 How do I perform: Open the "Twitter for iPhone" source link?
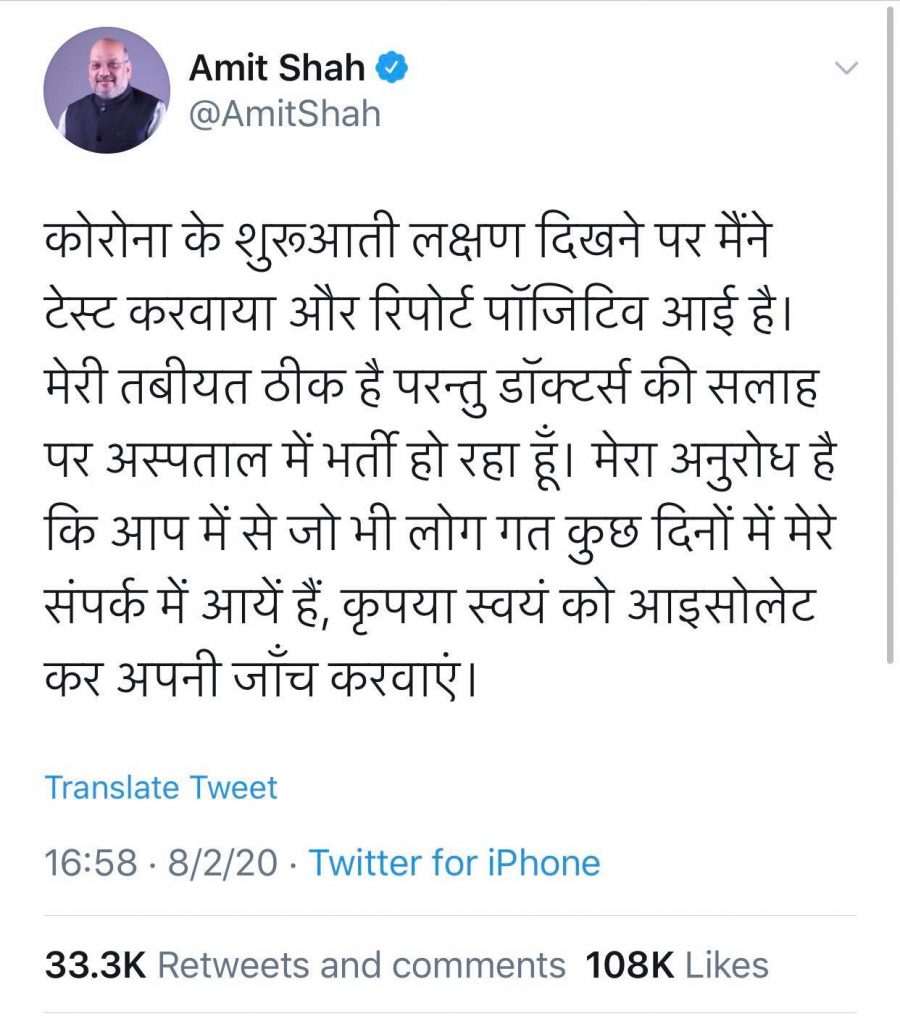pyautogui.click(x=454, y=863)
